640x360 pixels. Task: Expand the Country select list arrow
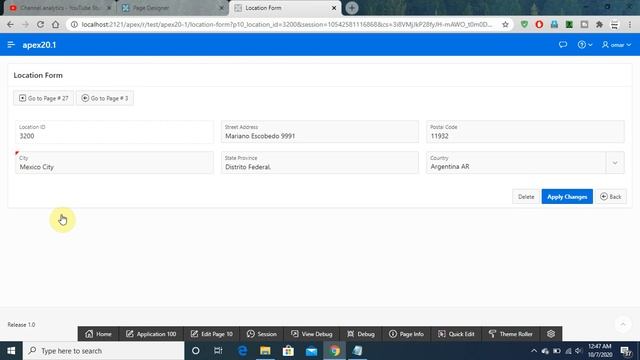tap(615, 163)
